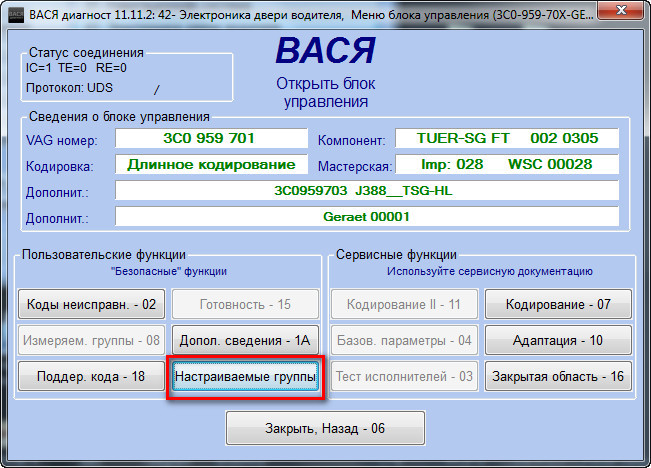Click the Мастерская field with WSC 00028
The image size is (651, 468).
click(x=507, y=164)
